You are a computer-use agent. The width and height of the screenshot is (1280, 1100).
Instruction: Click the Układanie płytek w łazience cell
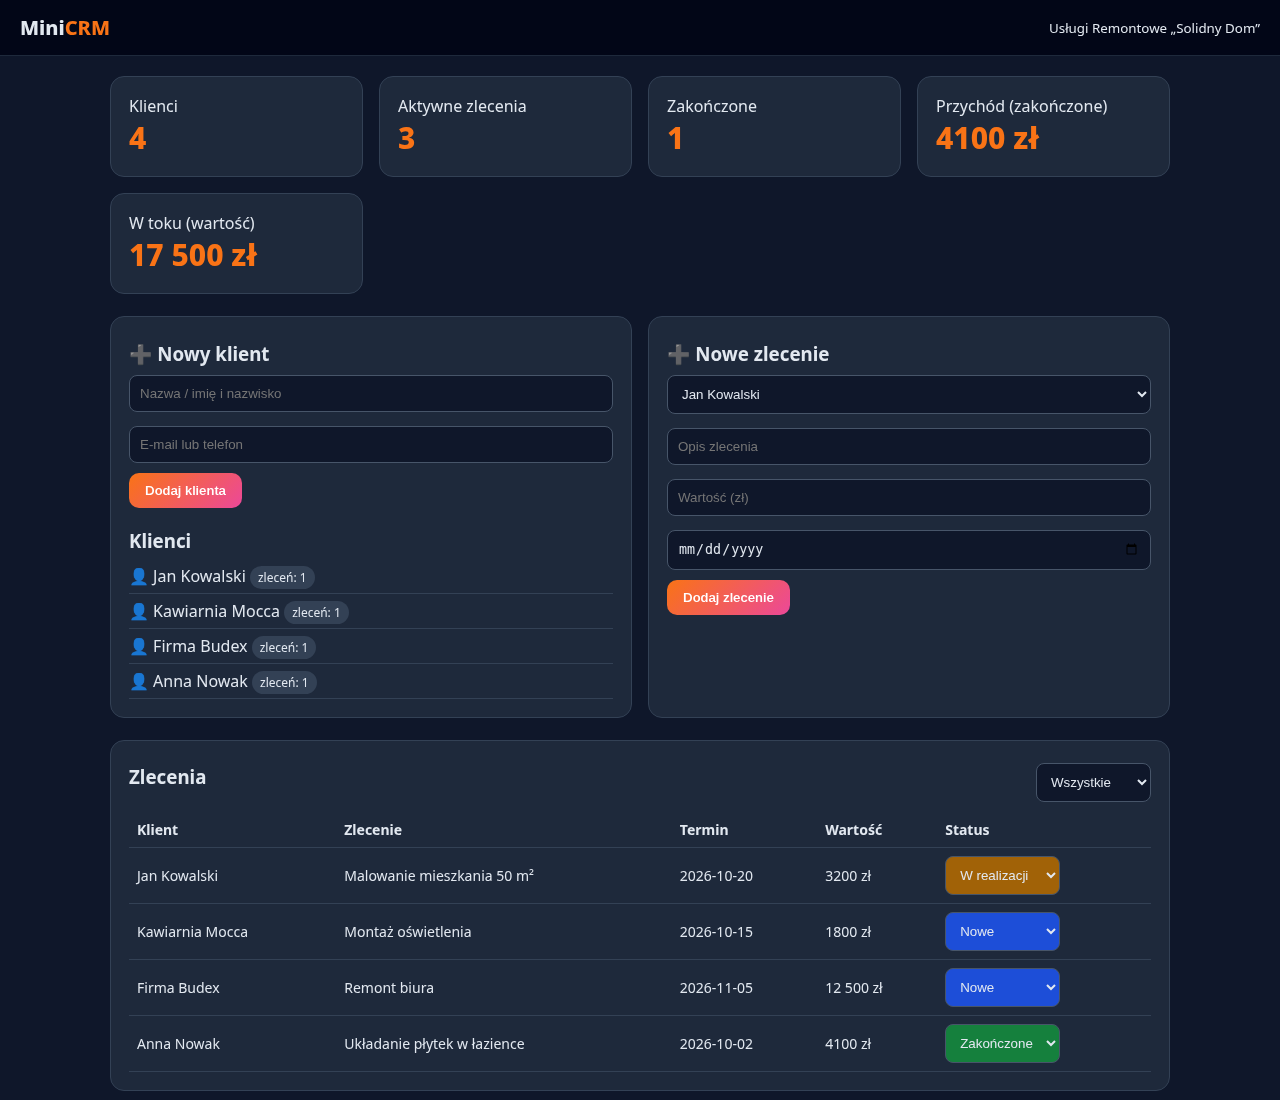coord(434,1044)
